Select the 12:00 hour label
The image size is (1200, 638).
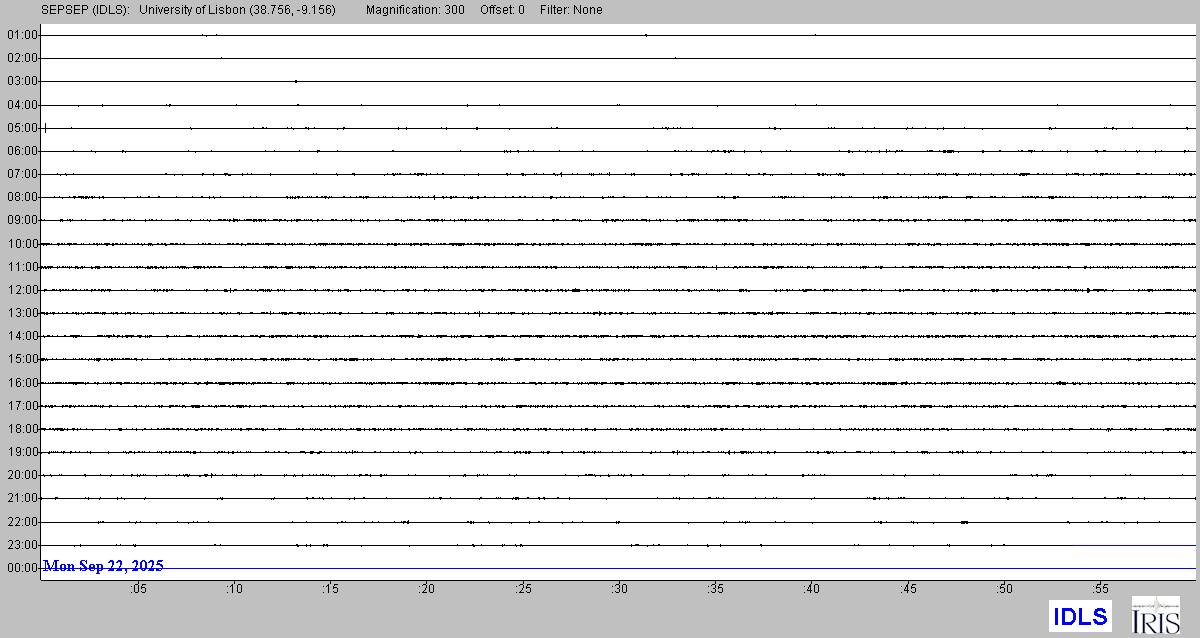[x=22, y=290]
